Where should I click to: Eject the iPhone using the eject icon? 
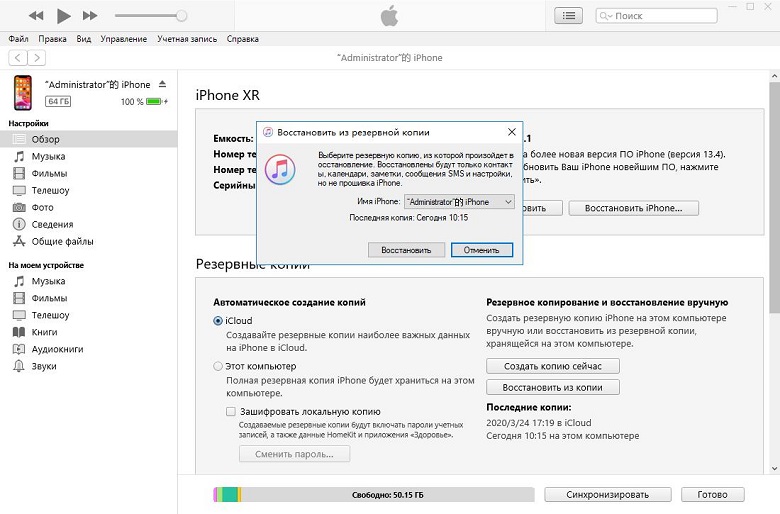pos(163,85)
